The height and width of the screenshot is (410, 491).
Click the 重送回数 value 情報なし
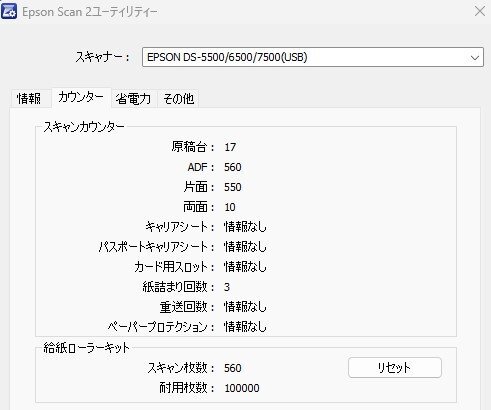coord(245,307)
